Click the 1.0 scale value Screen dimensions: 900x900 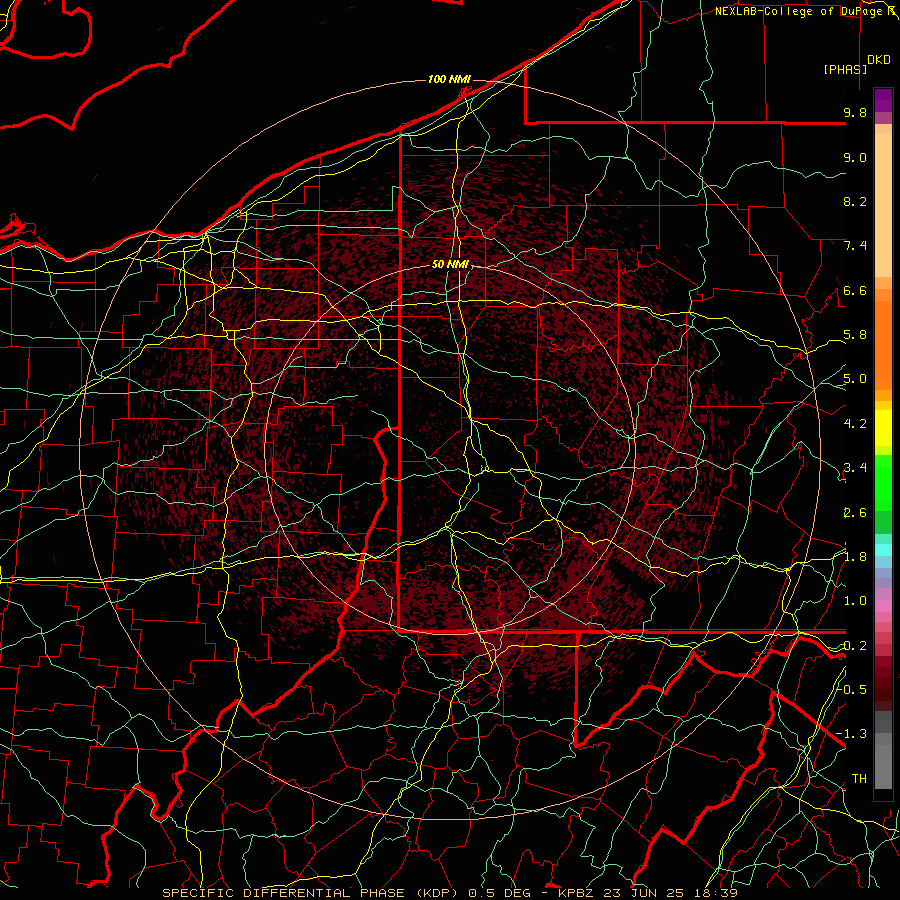tap(855, 601)
